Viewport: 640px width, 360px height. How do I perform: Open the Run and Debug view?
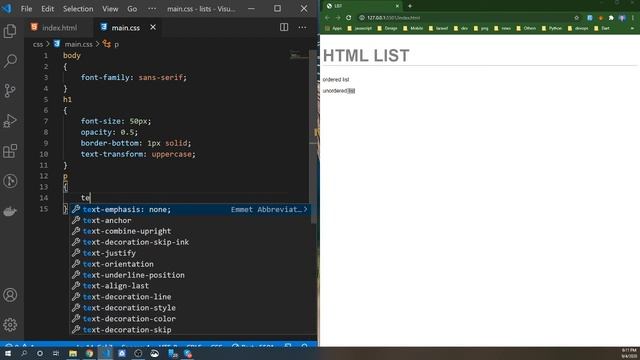click(10, 121)
